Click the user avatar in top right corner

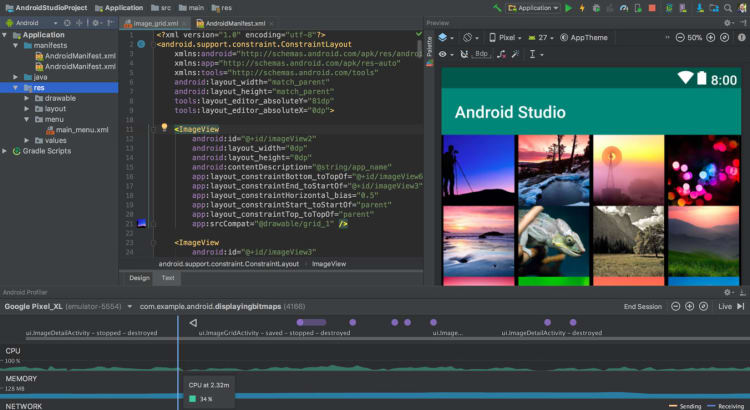(742, 8)
